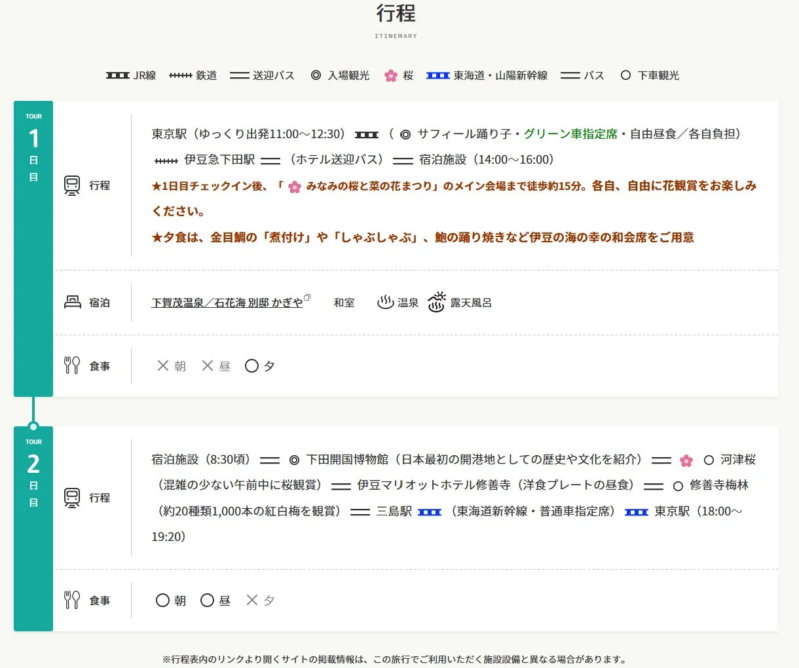Click the 修善寺梅林 text
The height and width of the screenshot is (668, 799).
719,485
